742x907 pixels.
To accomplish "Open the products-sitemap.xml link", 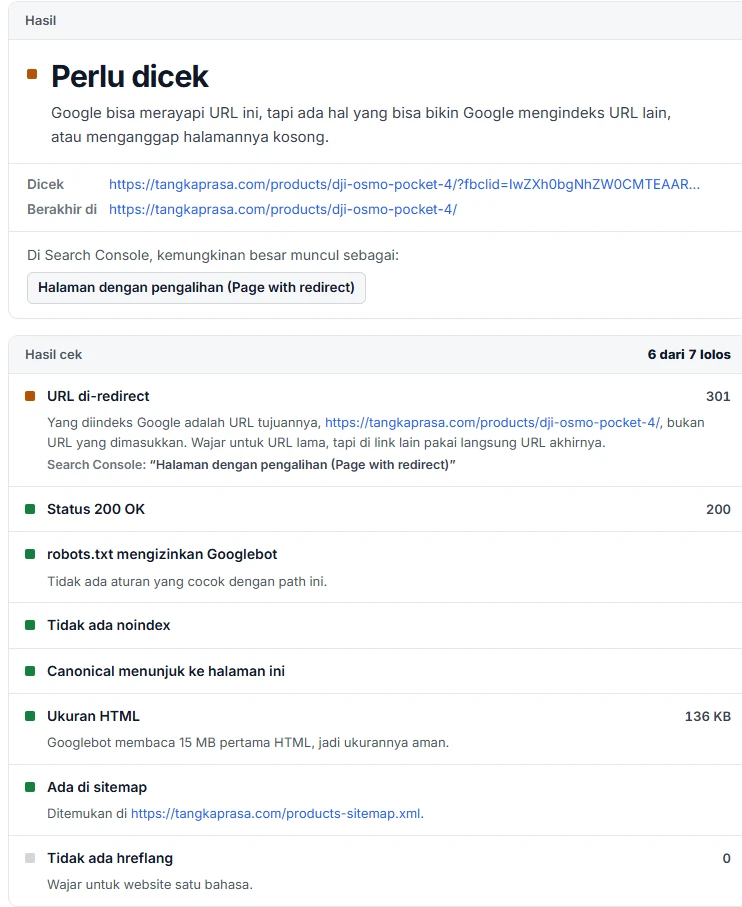I will [x=276, y=814].
